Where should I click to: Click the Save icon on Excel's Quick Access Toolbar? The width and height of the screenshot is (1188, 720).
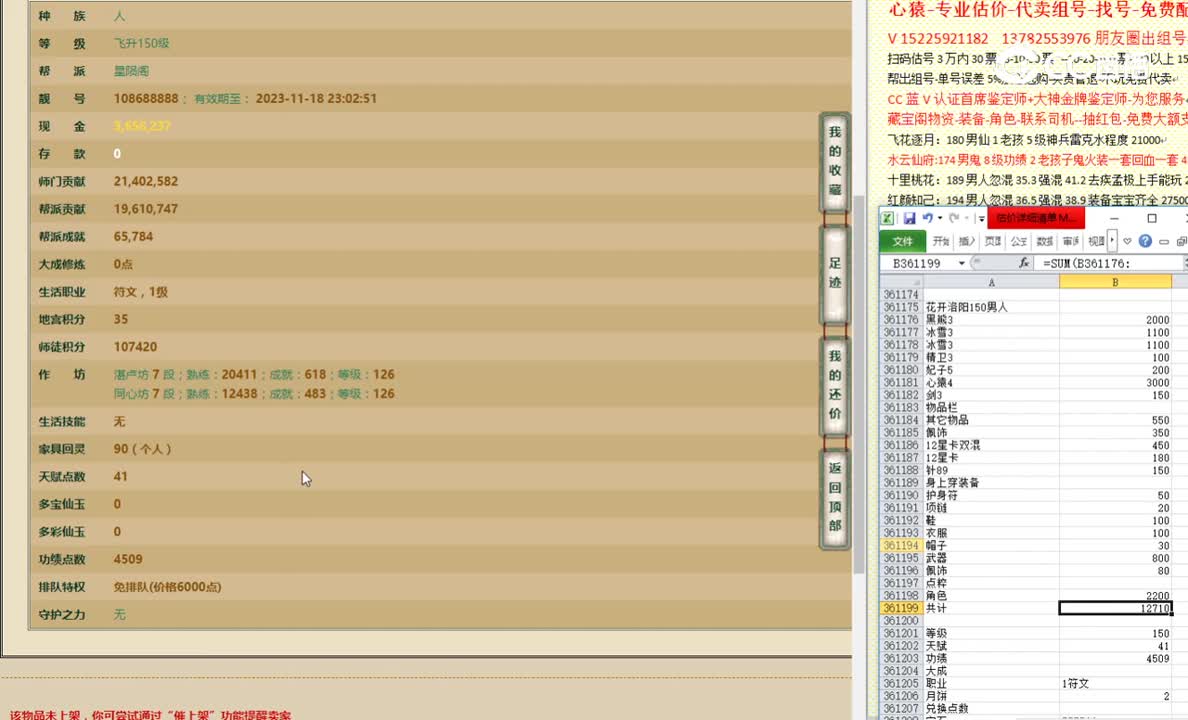click(910, 217)
